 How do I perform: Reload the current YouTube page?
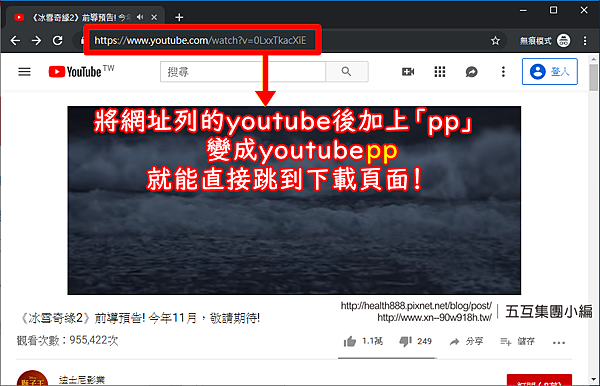pyautogui.click(x=57, y=40)
